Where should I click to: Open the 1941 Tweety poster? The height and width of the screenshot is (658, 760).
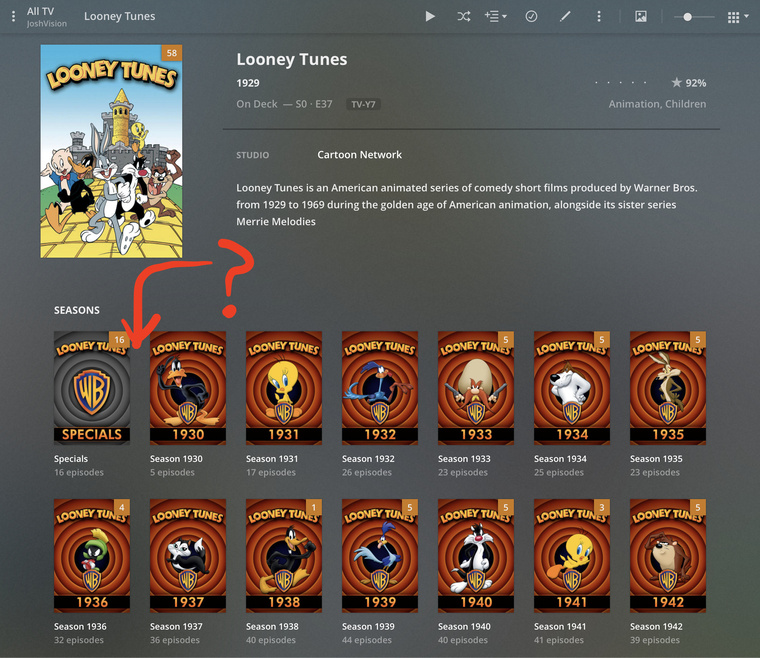tap(572, 556)
